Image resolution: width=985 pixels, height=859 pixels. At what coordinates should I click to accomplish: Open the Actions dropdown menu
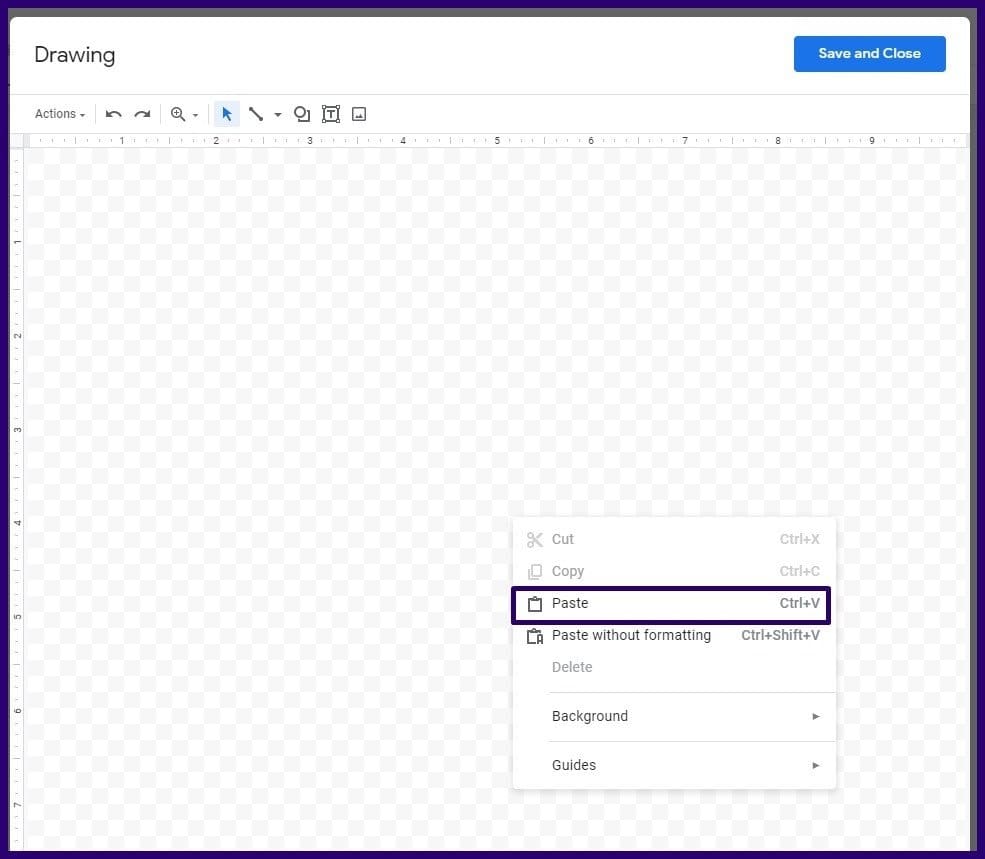[60, 114]
